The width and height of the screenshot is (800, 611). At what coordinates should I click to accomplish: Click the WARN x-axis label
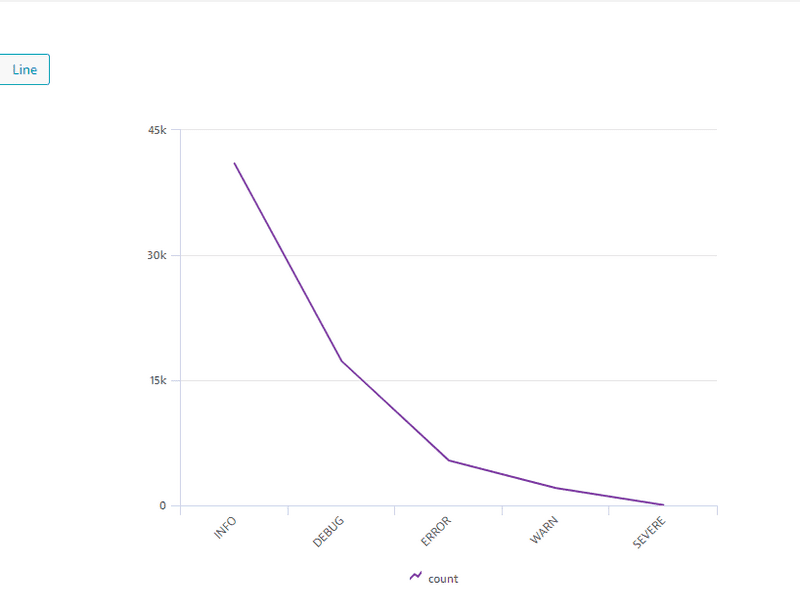click(545, 529)
